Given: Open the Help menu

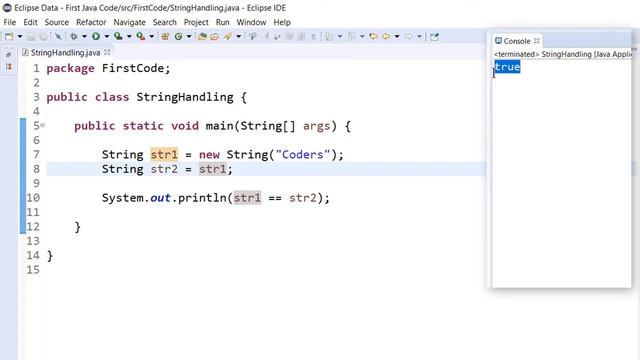Looking at the screenshot, I should 282,22.
